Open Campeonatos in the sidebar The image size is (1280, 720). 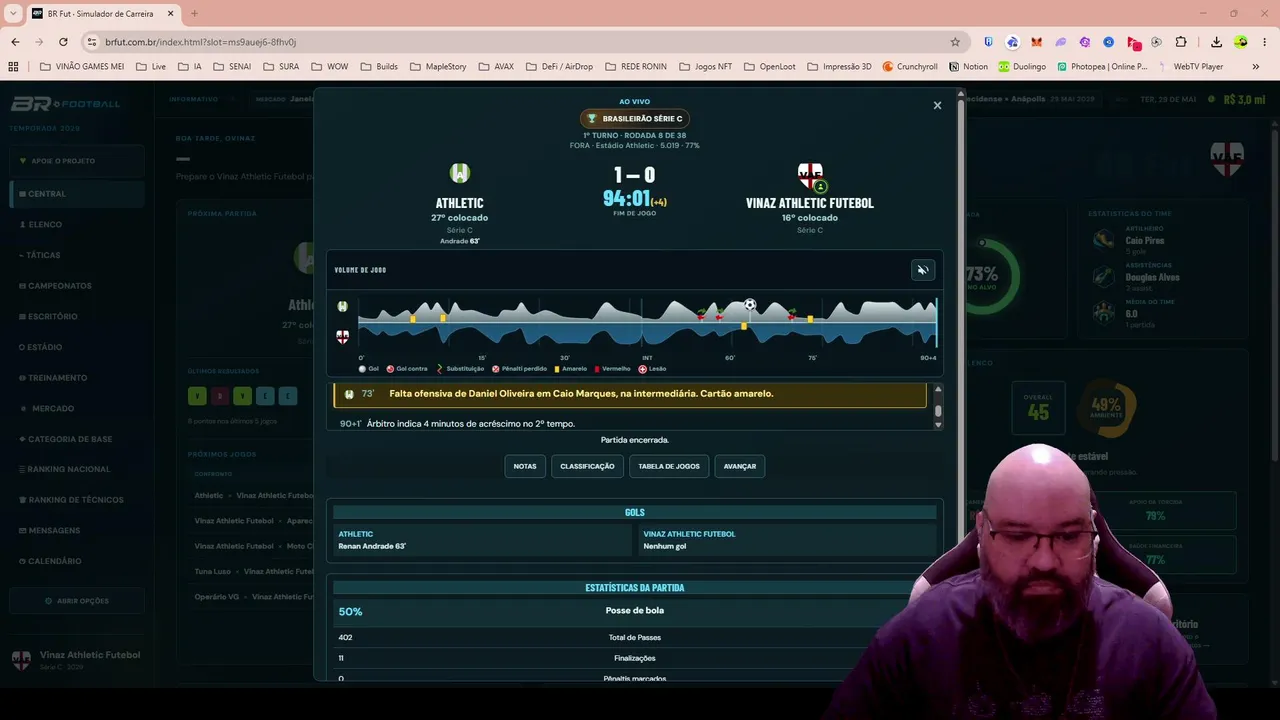77,286
